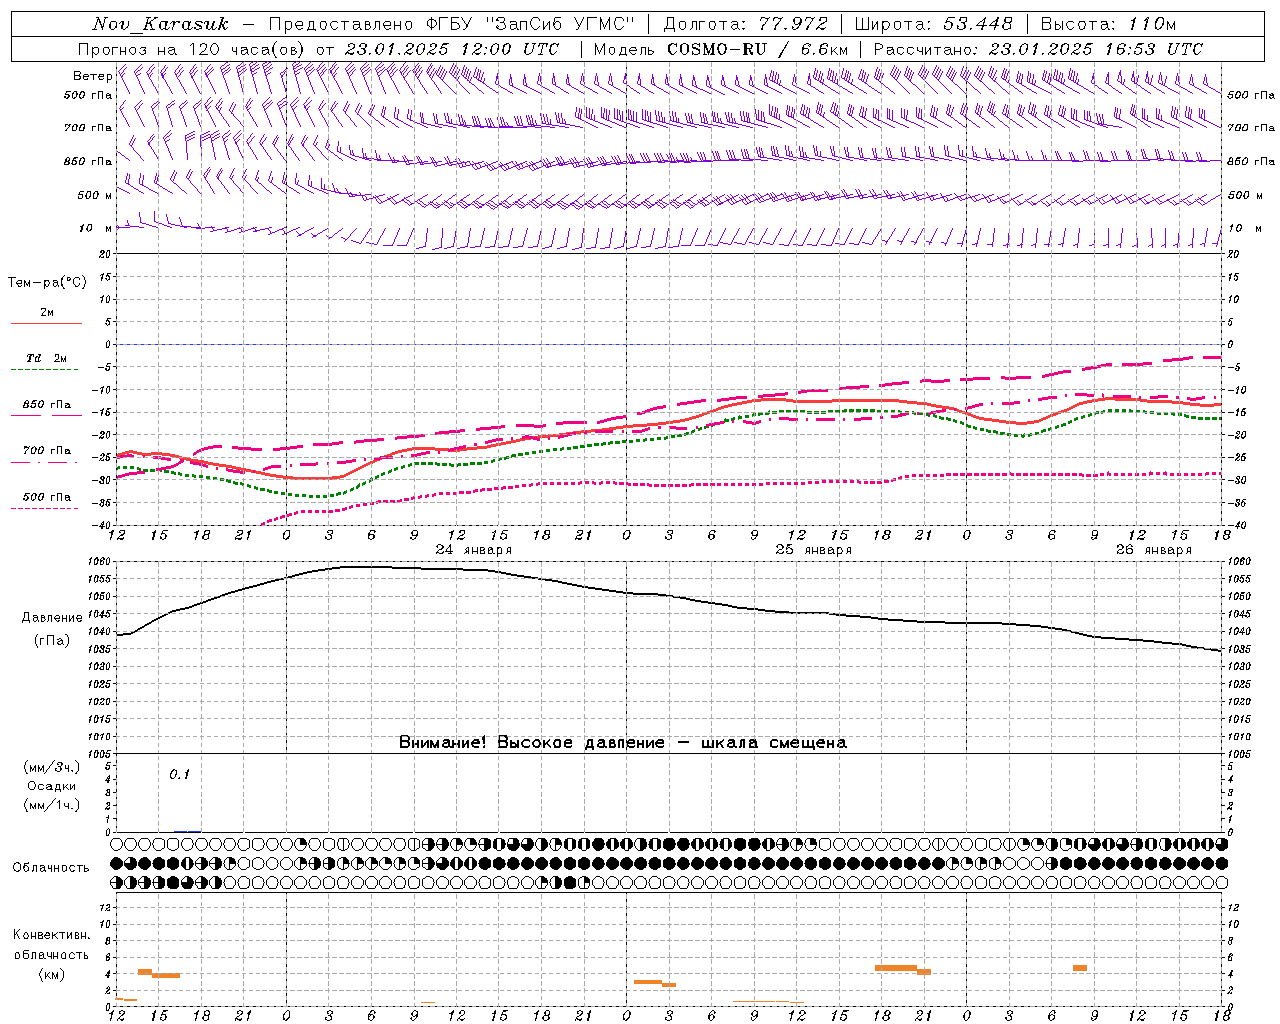This screenshot has width=1280, height=1024.
Task: Click the forecast line Прогноз на 120 часа(ов)
Action: pyautogui.click(x=194, y=49)
